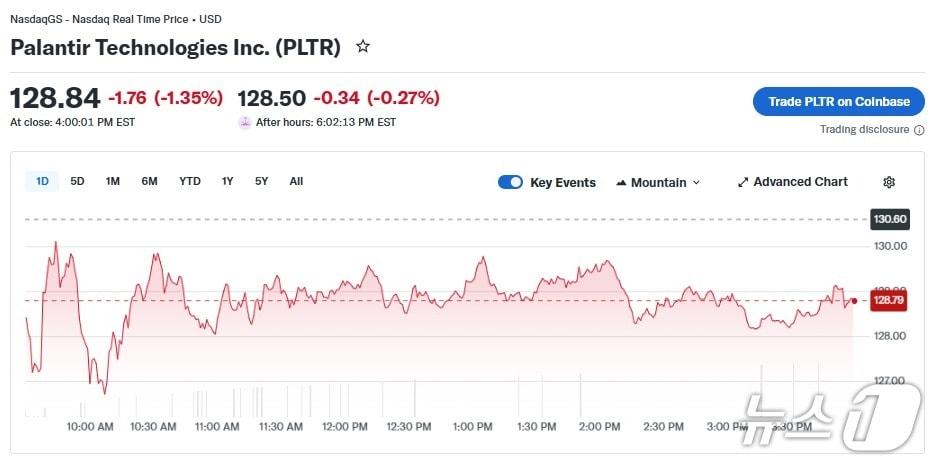Click the Mountain chart type icon
Screen dimensions: 935x465
point(621,183)
